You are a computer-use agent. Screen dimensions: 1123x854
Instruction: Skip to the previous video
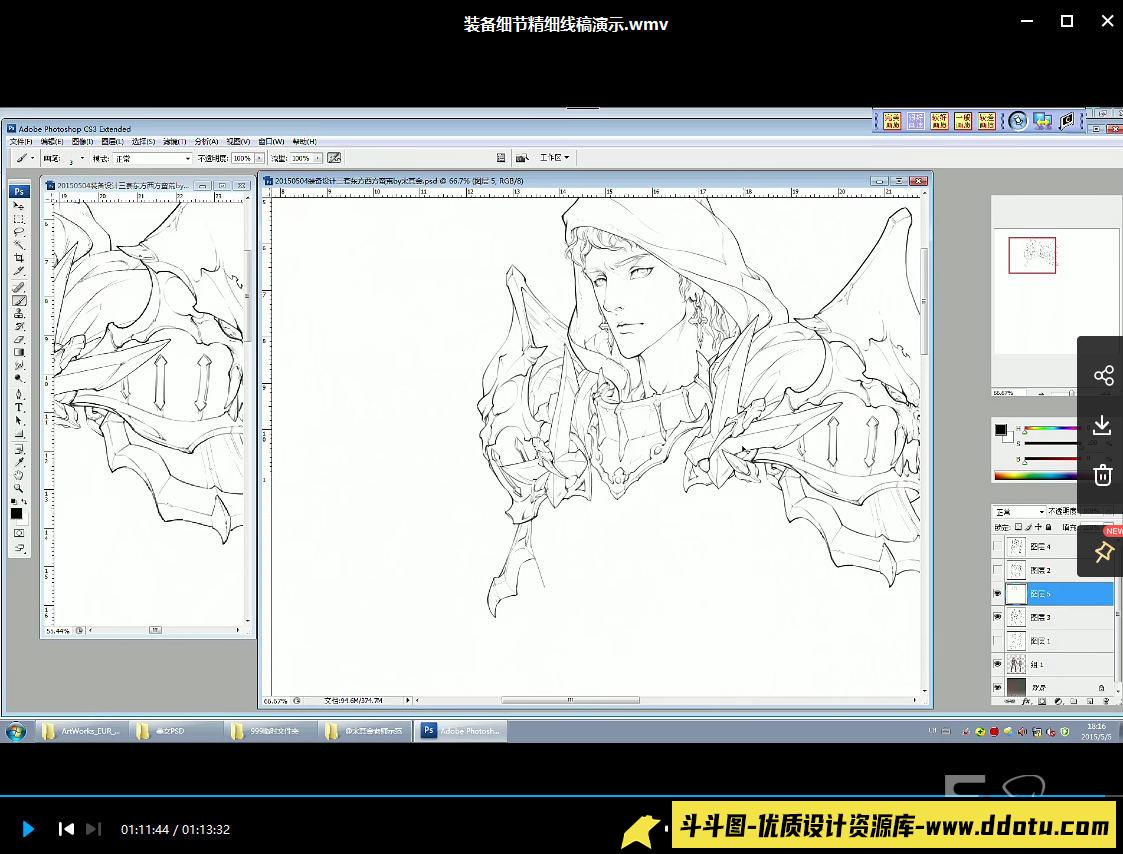click(66, 829)
